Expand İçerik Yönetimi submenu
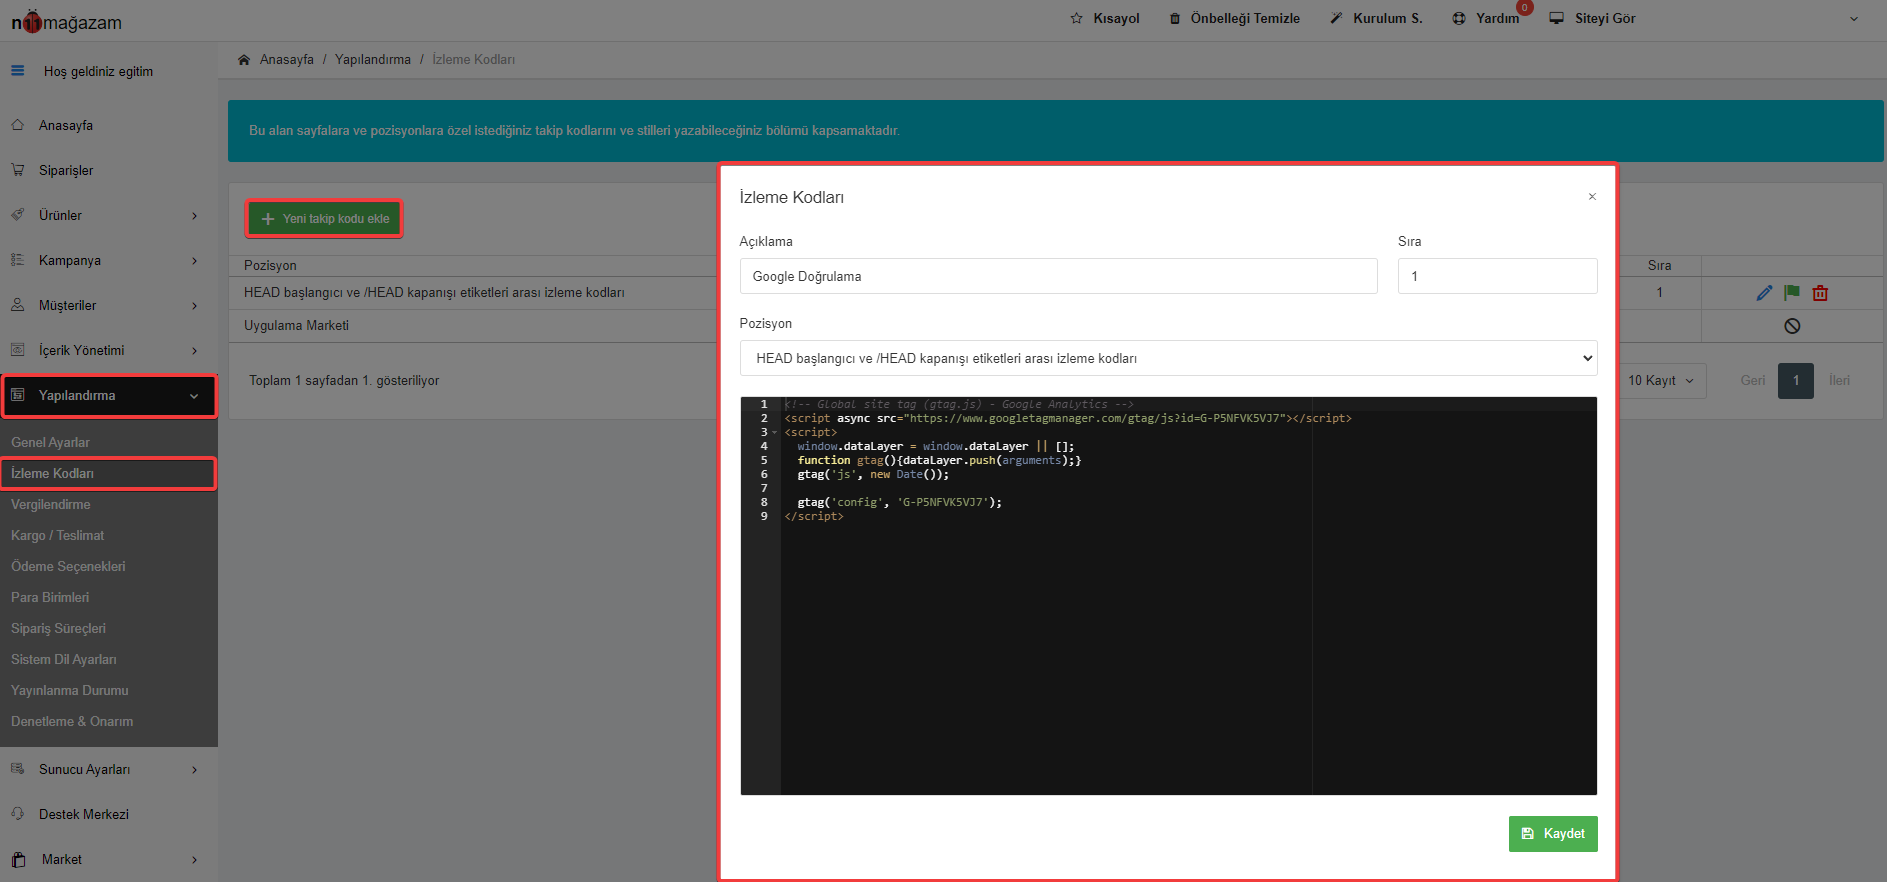1887x882 pixels. tap(195, 351)
